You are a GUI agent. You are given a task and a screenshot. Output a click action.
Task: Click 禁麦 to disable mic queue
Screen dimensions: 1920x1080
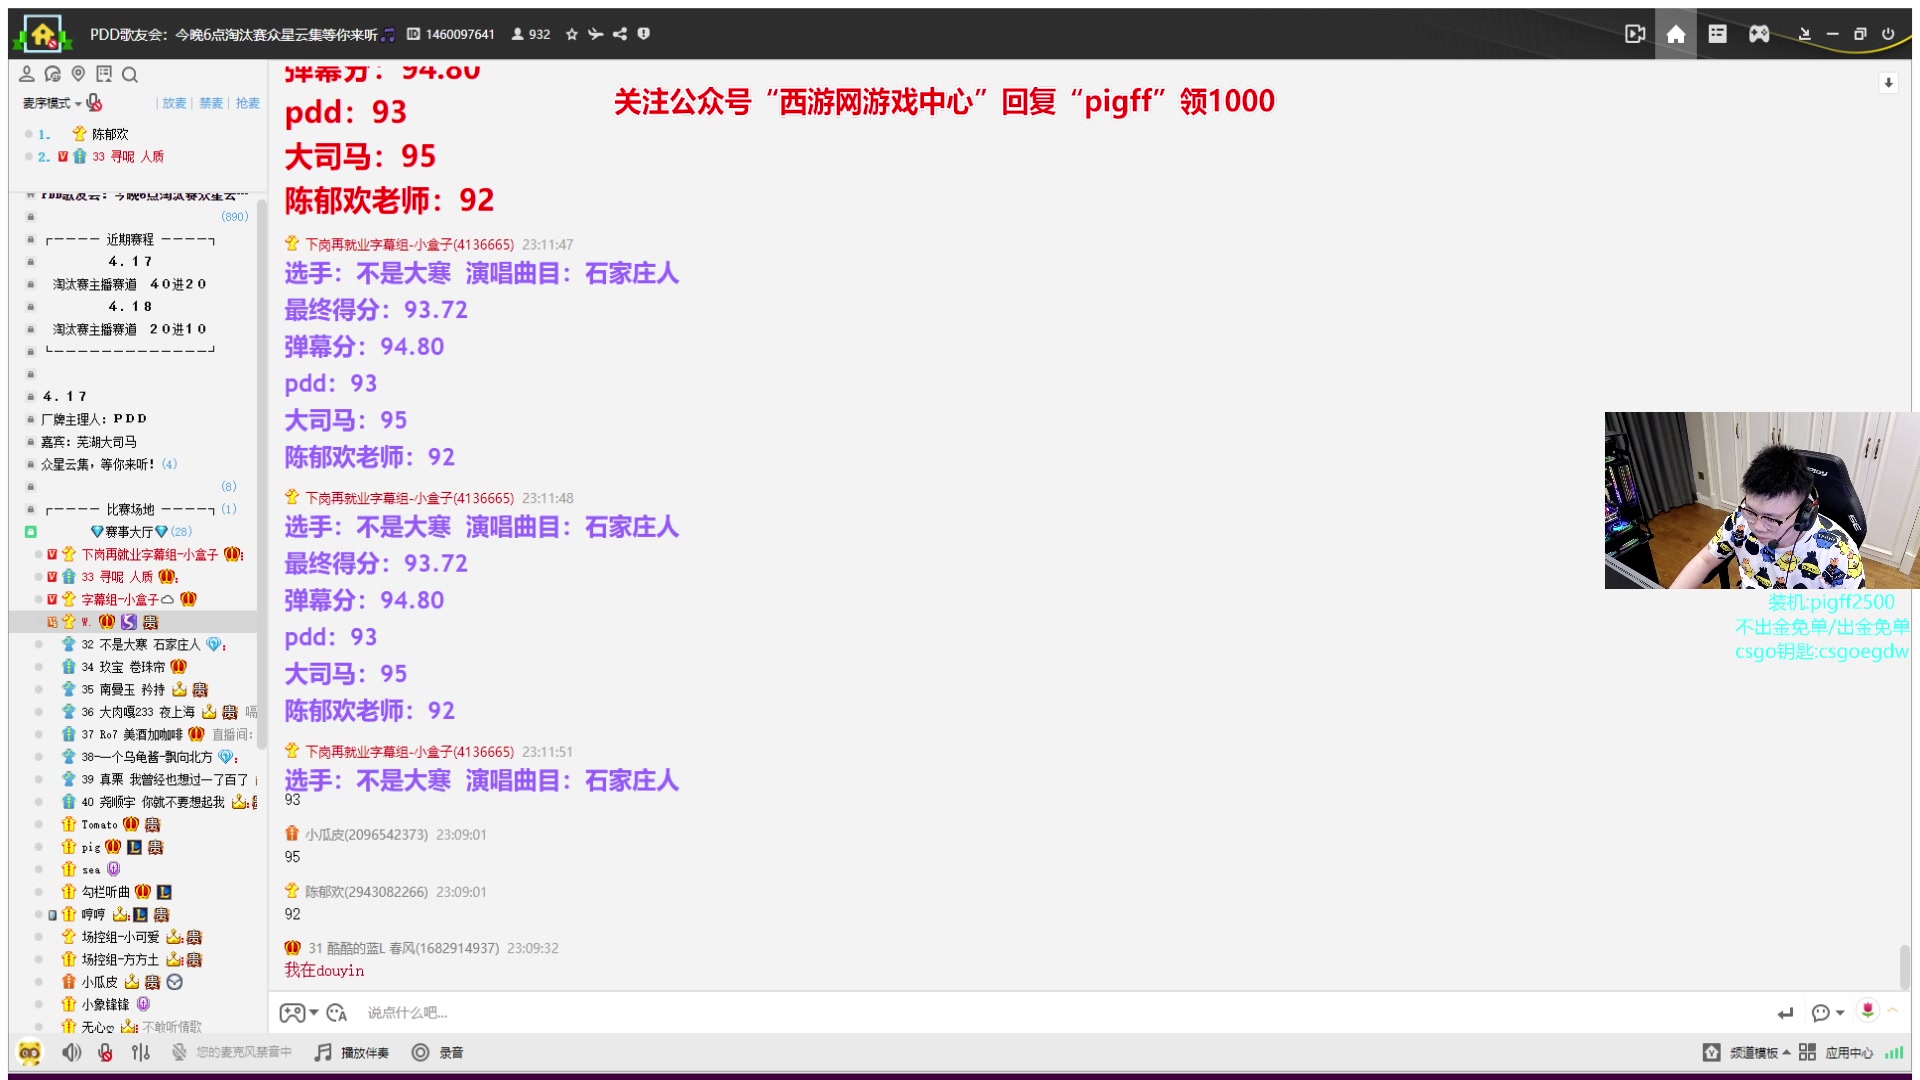coord(211,103)
